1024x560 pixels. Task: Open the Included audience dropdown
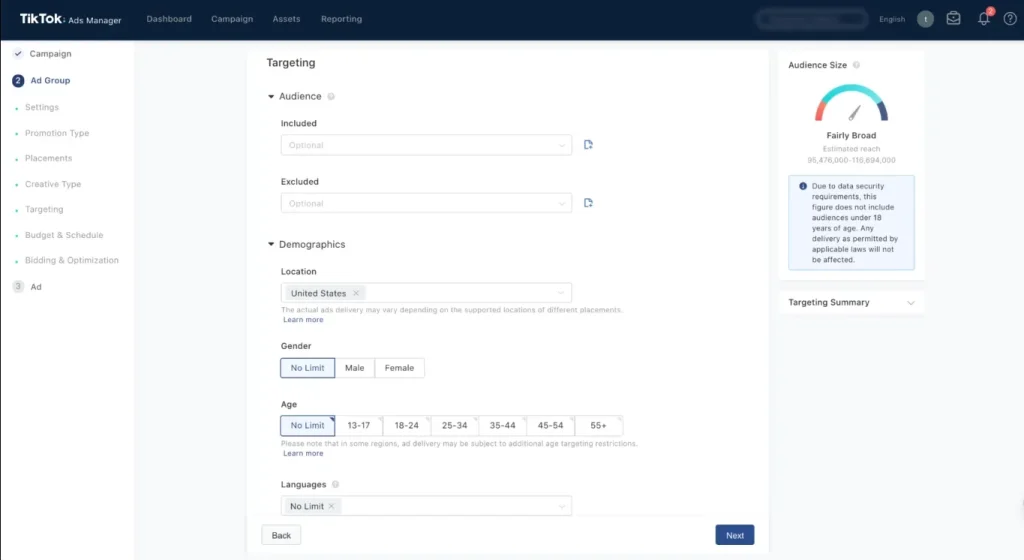point(426,145)
